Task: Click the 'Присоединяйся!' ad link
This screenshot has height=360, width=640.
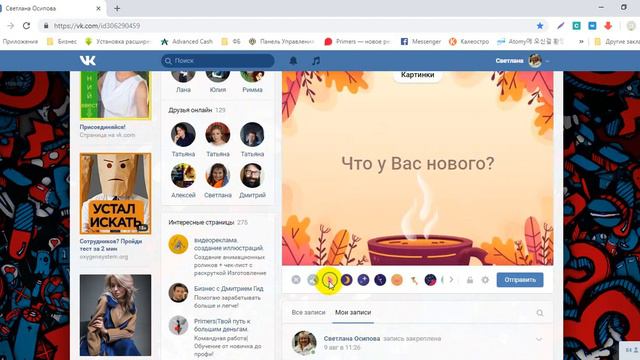Action: tap(102, 127)
